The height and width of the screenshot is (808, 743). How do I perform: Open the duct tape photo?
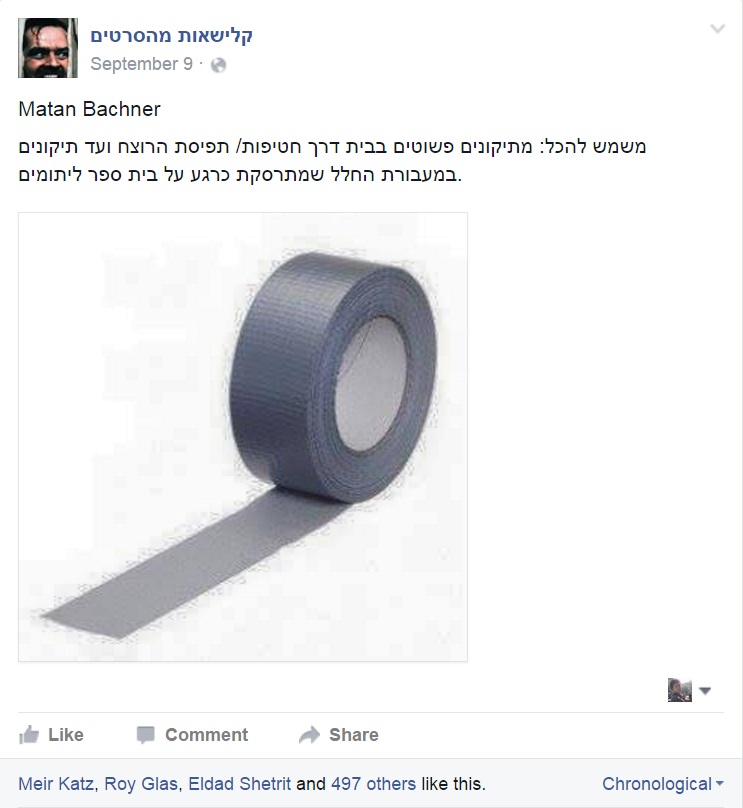point(243,436)
